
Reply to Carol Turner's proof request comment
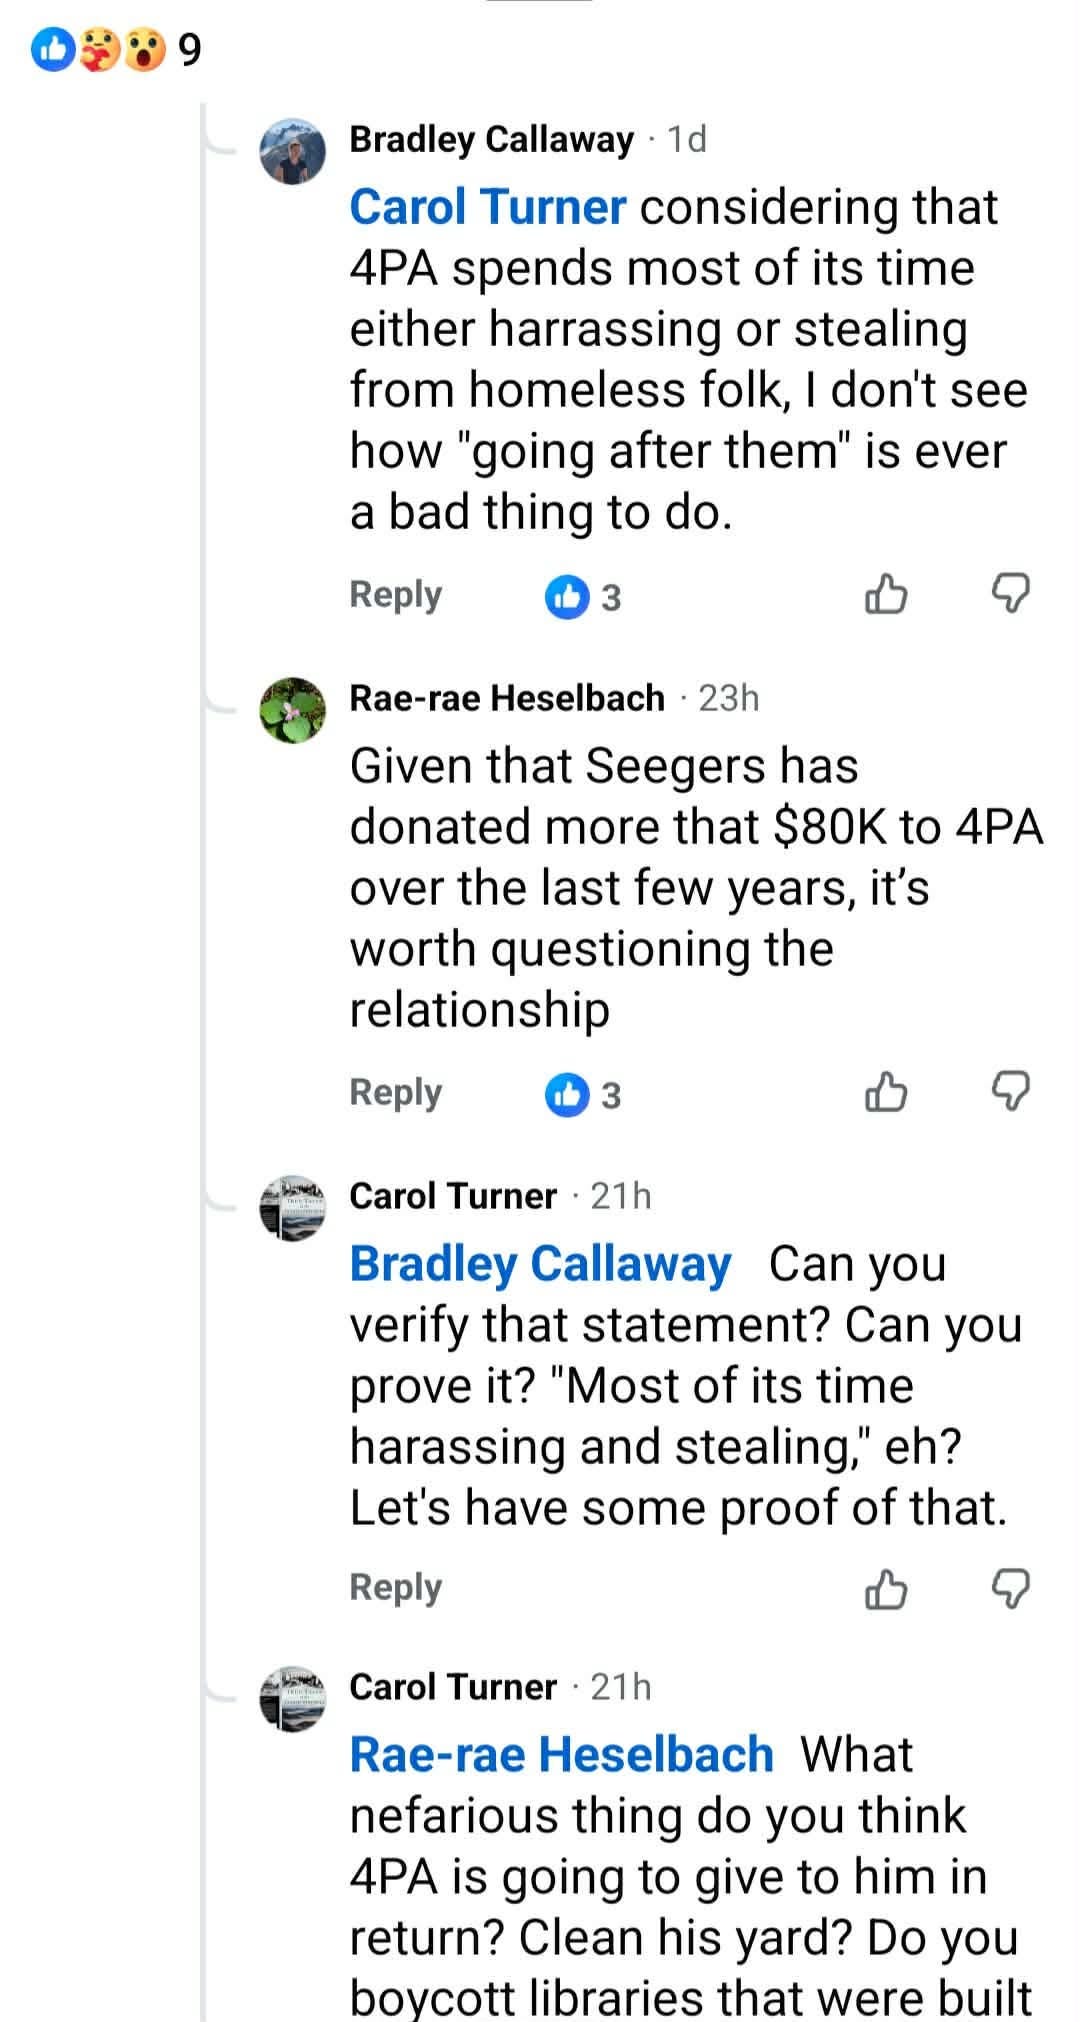click(395, 1587)
